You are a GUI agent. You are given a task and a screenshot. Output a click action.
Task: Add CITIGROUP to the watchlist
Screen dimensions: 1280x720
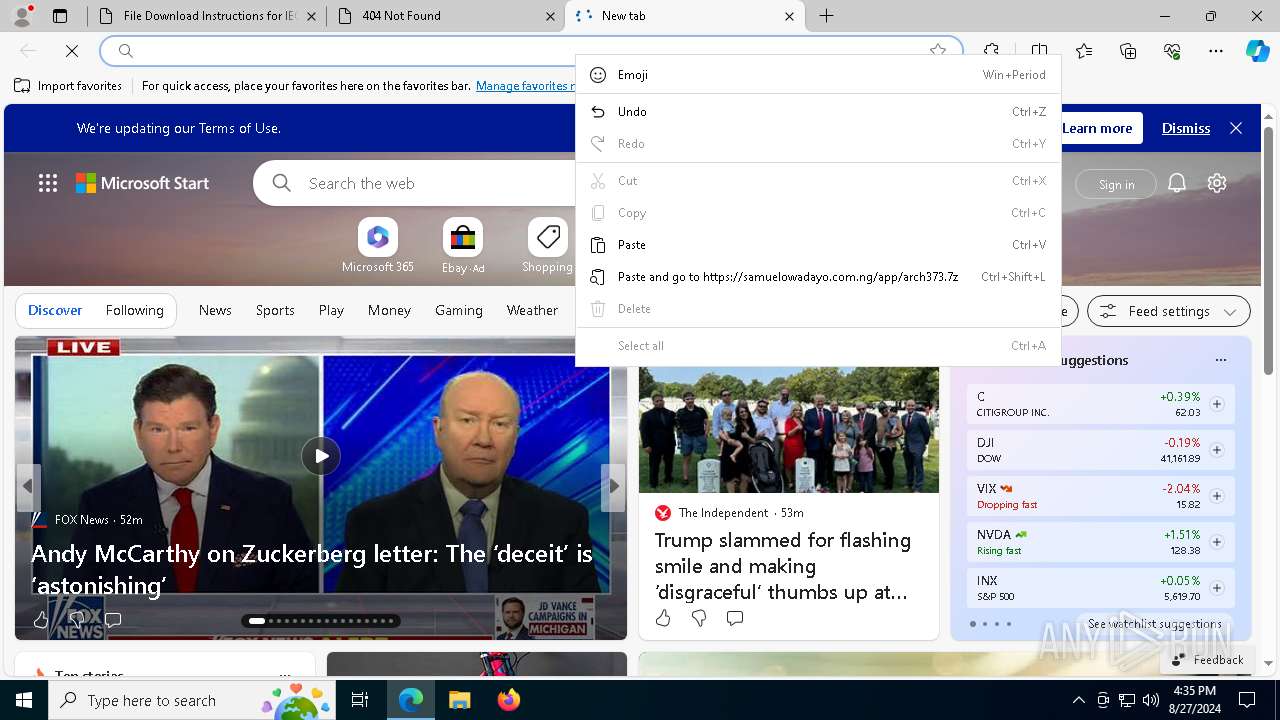pos(1217,404)
